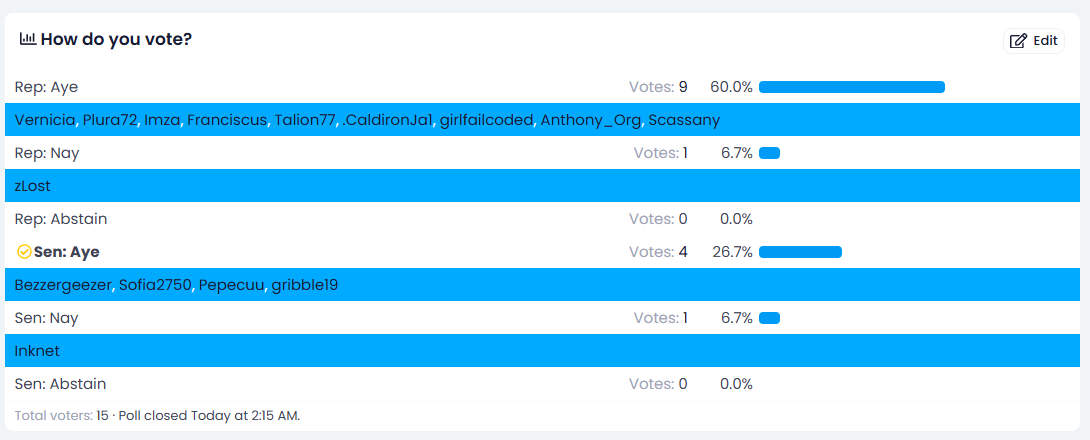Click voter girlfailcoded's name
This screenshot has width=1090, height=440.
[x=486, y=120]
